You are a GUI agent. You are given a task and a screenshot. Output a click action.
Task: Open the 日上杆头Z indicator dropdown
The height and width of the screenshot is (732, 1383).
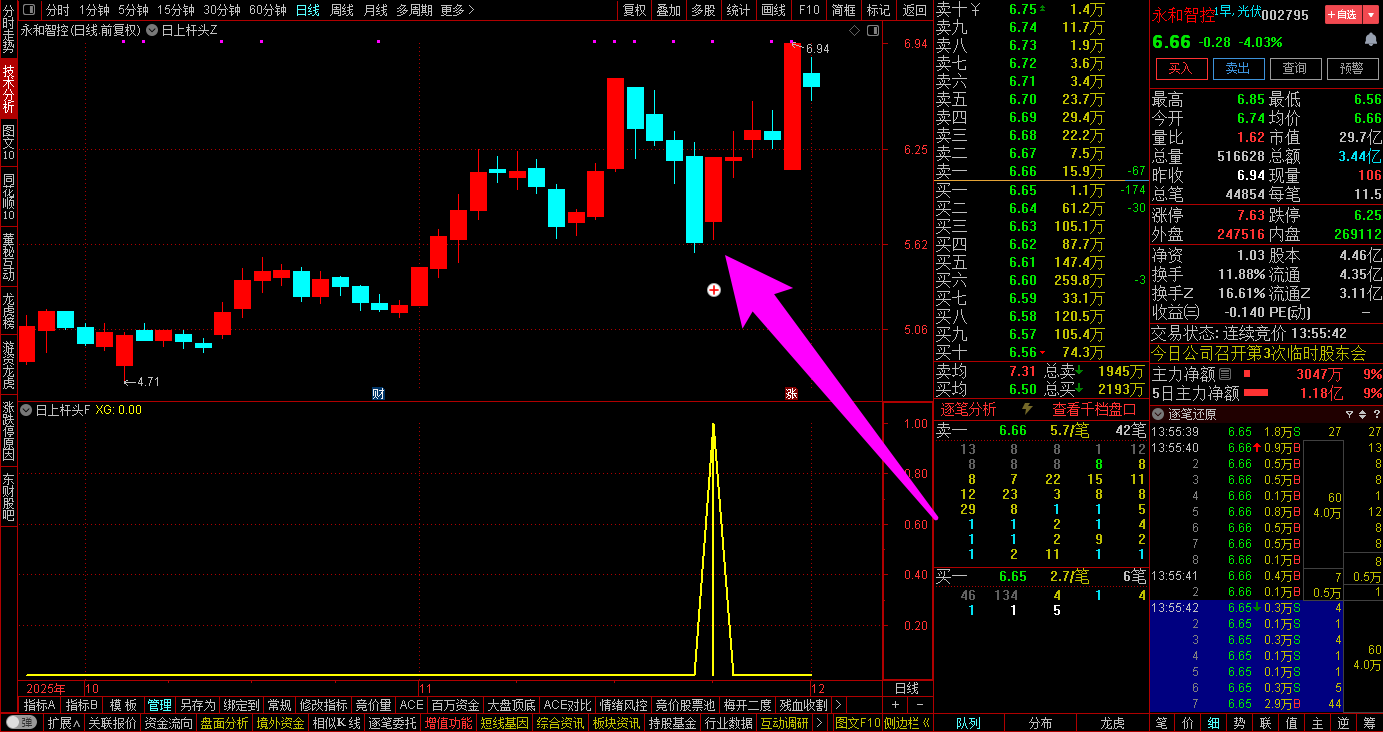tap(152, 30)
